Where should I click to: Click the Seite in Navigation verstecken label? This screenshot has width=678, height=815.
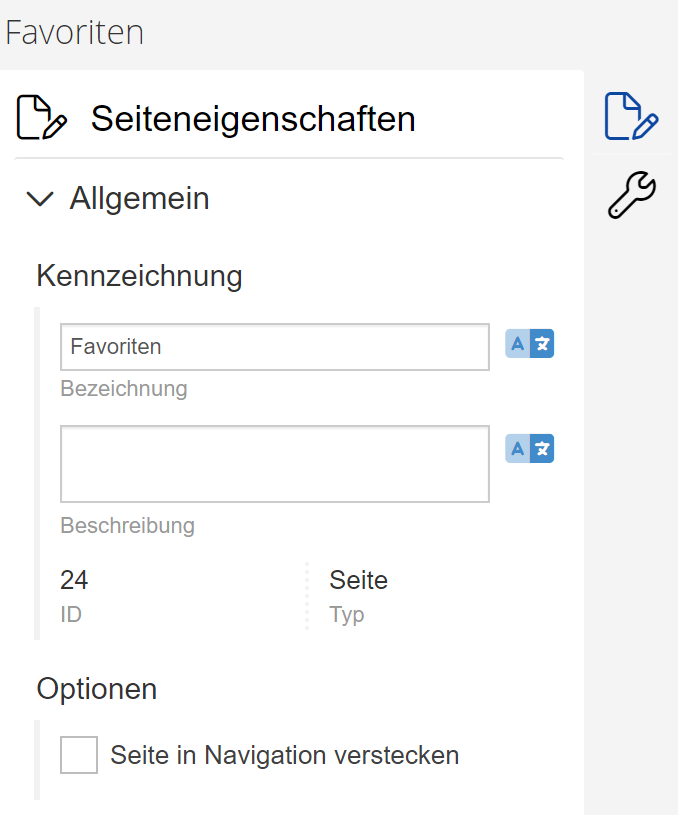(284, 755)
